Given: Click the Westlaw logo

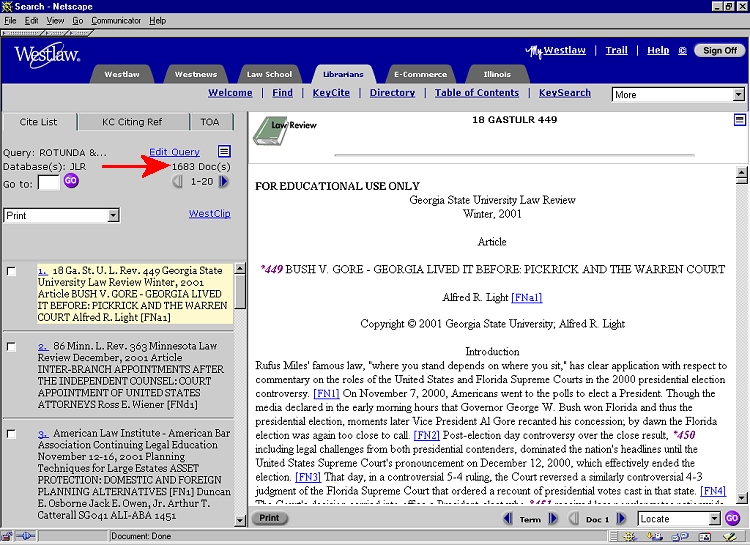Looking at the screenshot, I should (x=47, y=55).
